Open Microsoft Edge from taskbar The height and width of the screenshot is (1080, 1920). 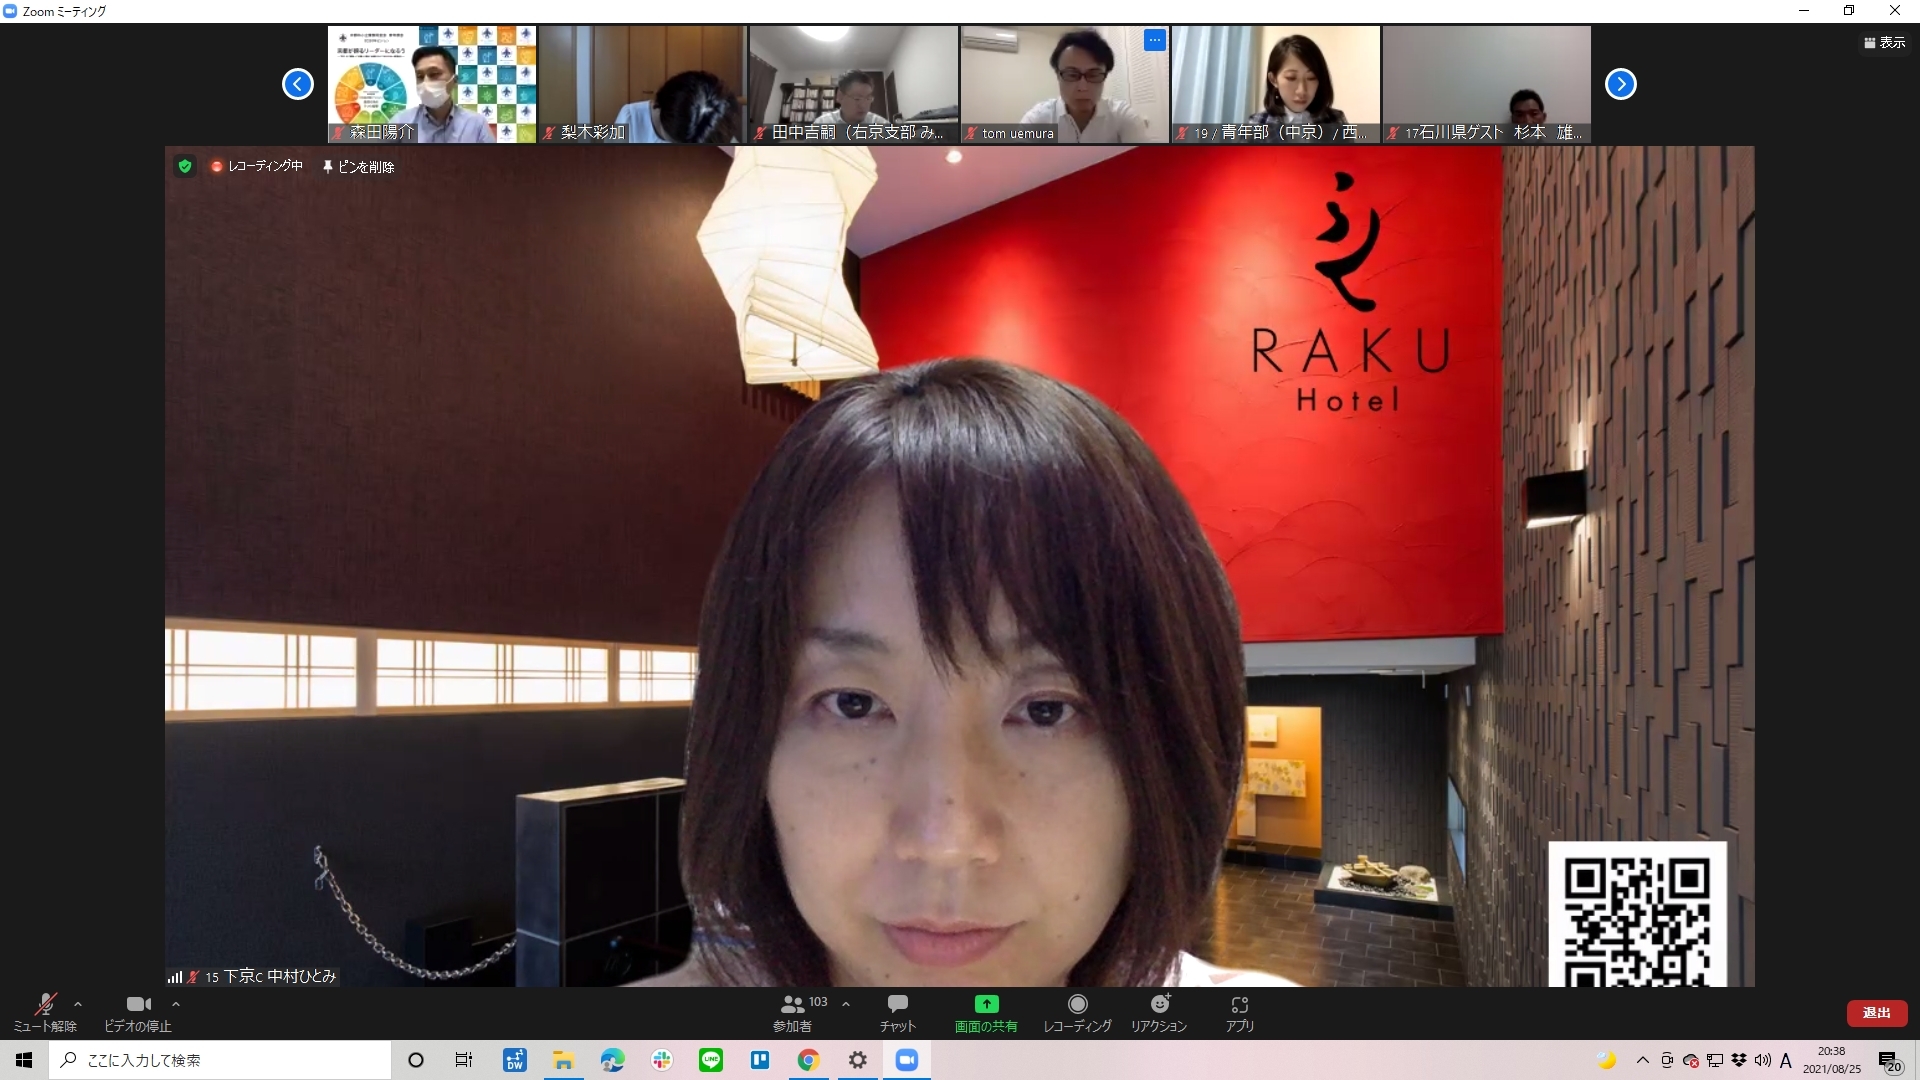click(x=613, y=1060)
